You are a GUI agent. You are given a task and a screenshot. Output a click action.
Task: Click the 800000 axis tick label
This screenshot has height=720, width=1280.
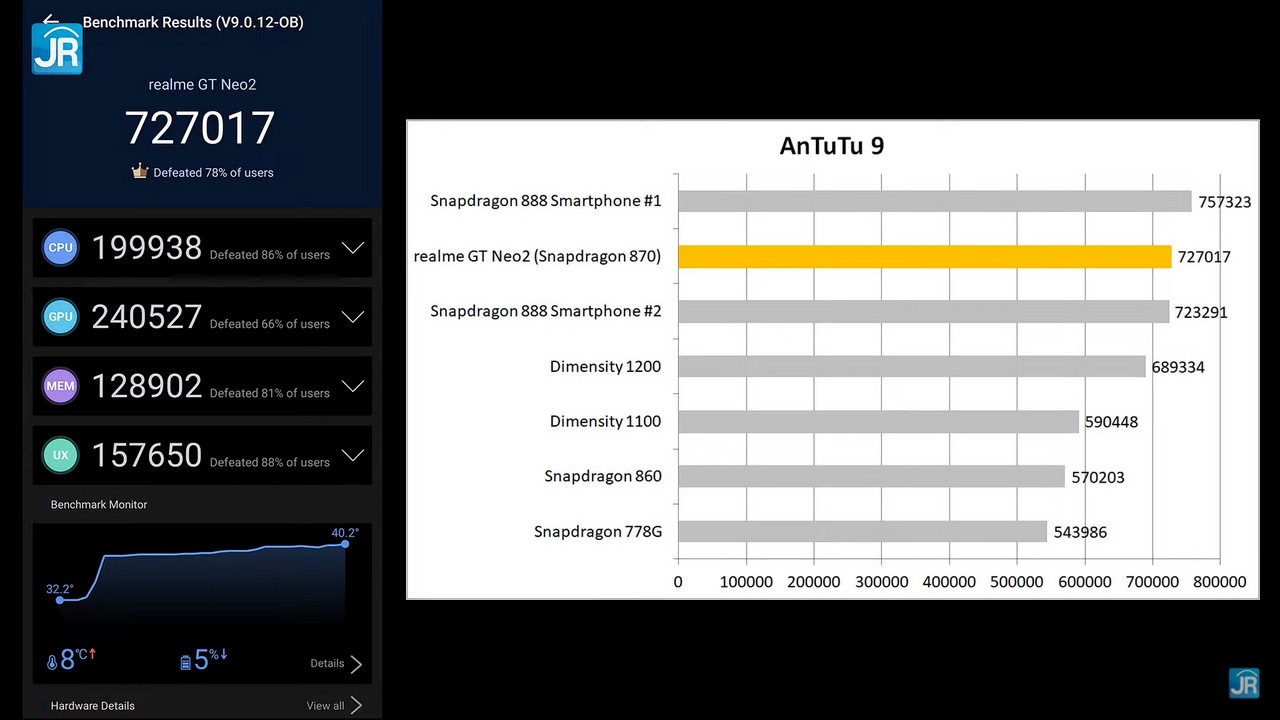(1220, 582)
